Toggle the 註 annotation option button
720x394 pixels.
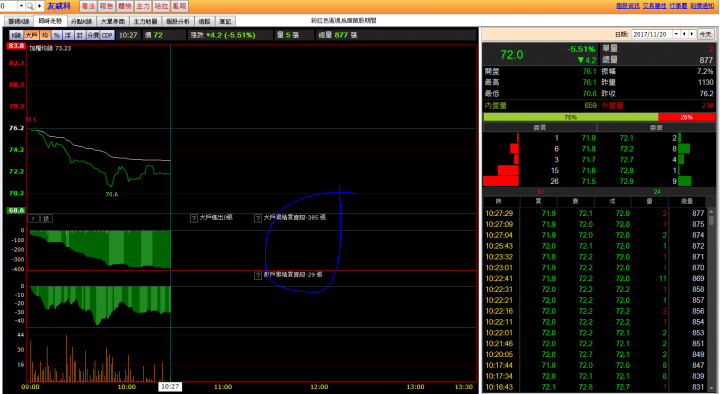click(79, 35)
